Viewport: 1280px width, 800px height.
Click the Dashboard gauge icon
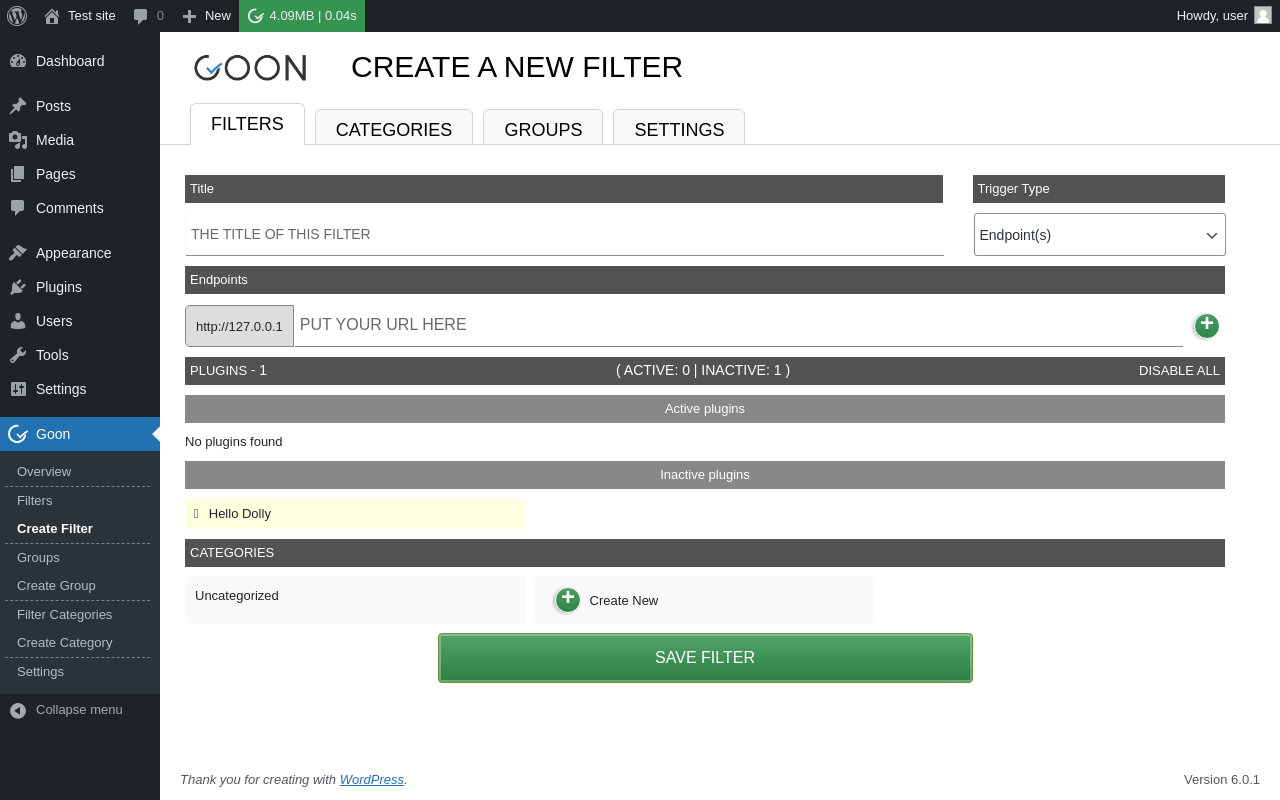18,61
